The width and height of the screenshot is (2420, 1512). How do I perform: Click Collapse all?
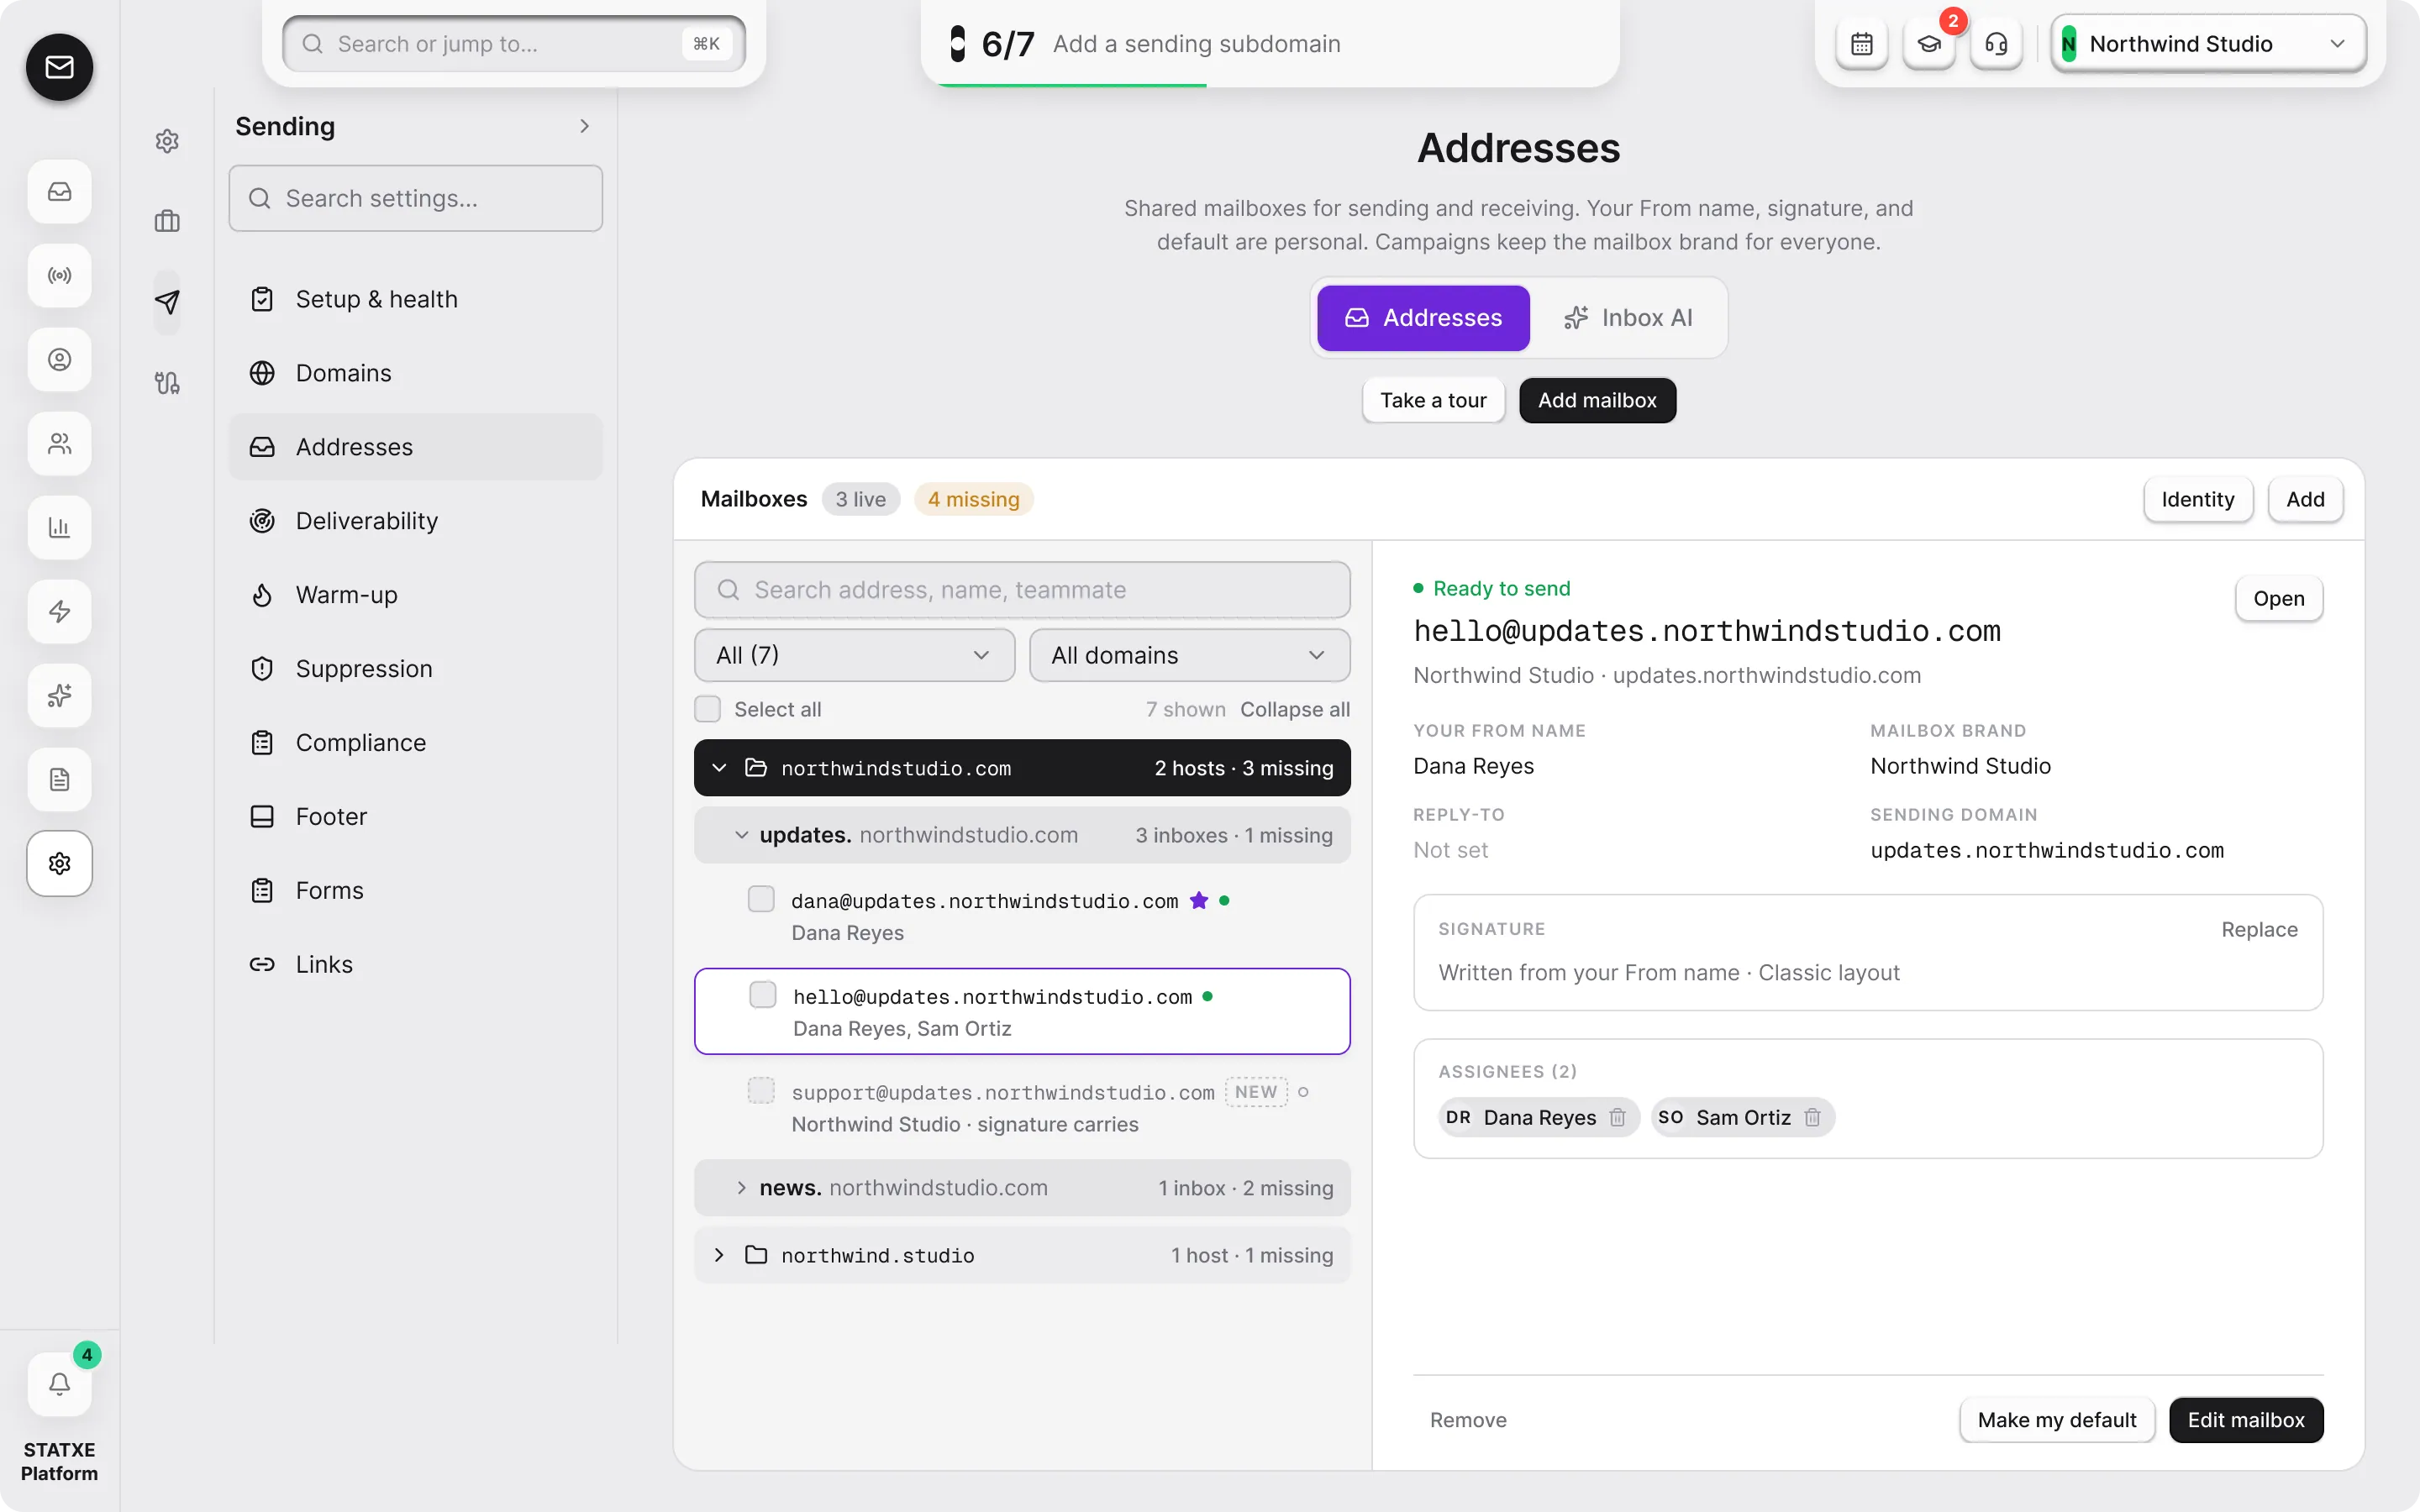tap(1295, 709)
